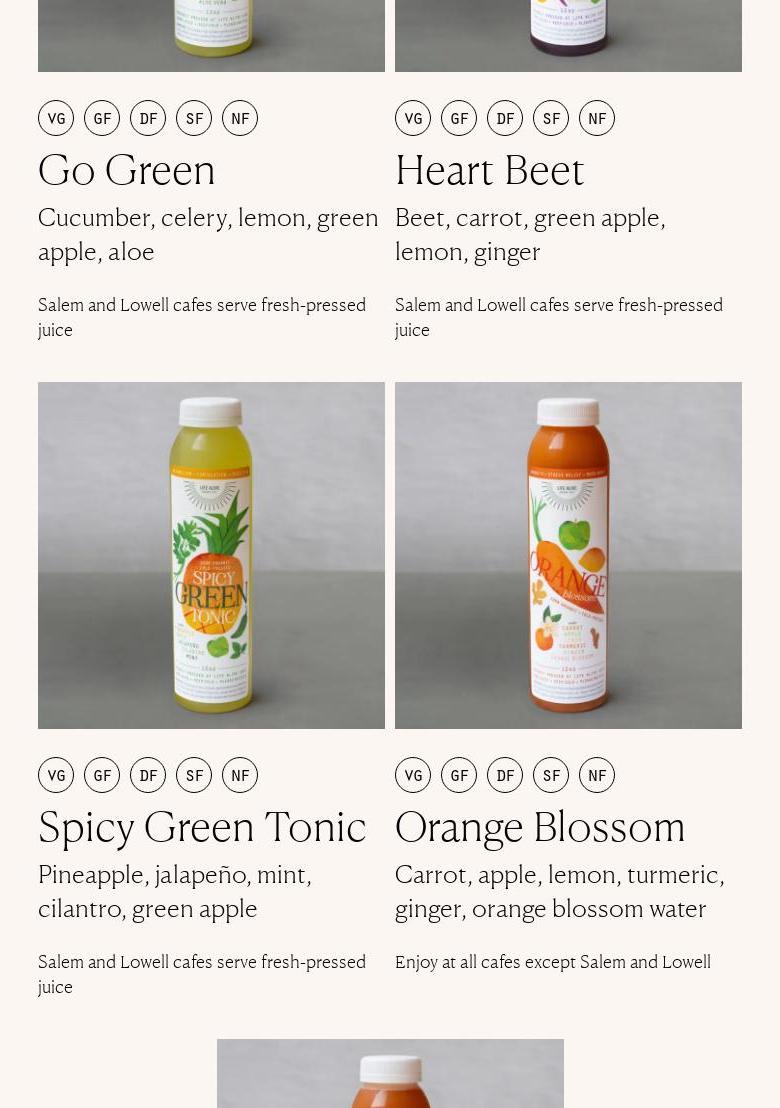780x1108 pixels.
Task: Click the DF badge above Heart Beet
Action: click(505, 118)
